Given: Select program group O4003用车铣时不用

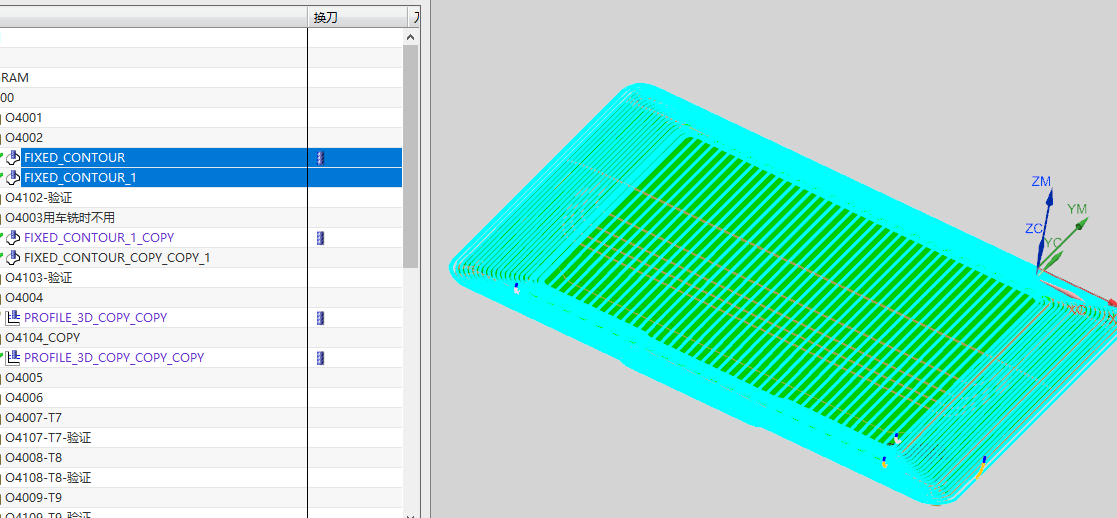Looking at the screenshot, I should coord(60,218).
